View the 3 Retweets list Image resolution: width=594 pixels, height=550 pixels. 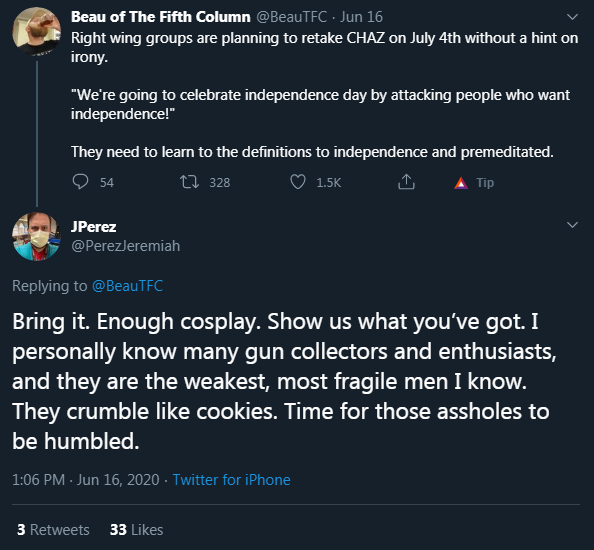tap(53, 530)
